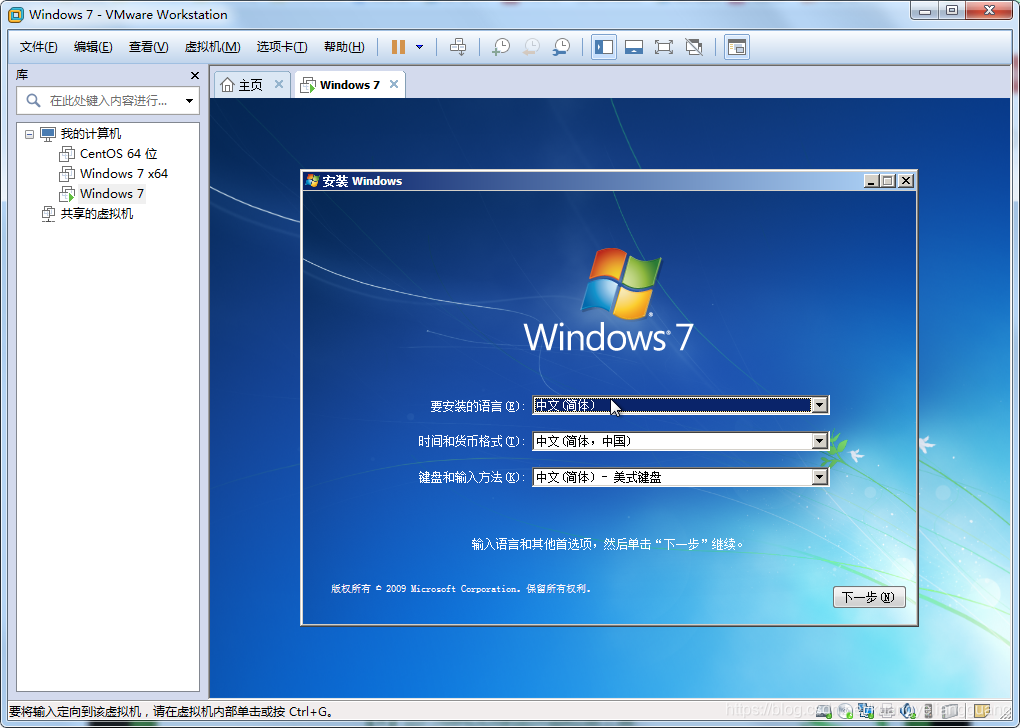
Task: Click the monitor icon beside 我的计算机
Action: click(x=48, y=135)
